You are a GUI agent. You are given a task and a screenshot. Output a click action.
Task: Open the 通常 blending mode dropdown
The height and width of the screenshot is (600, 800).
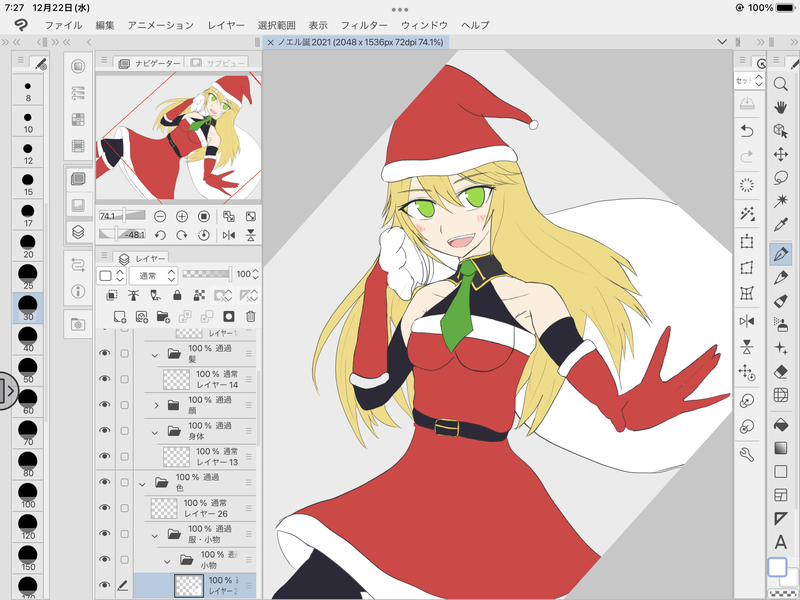(153, 276)
